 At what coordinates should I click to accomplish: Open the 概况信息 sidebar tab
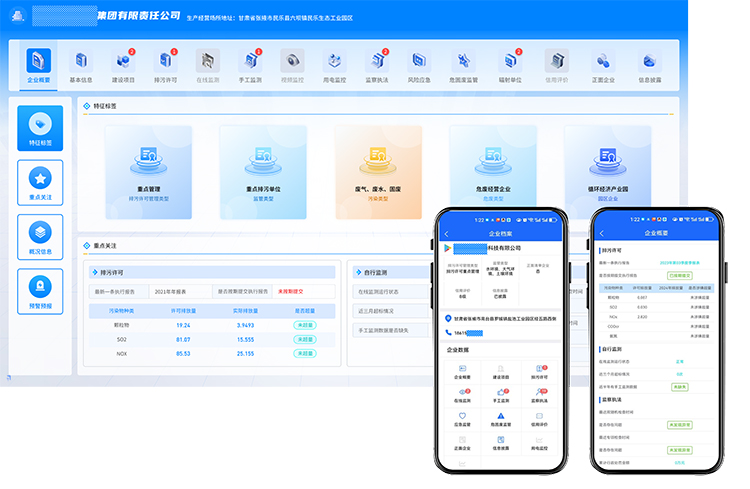[x=40, y=237]
